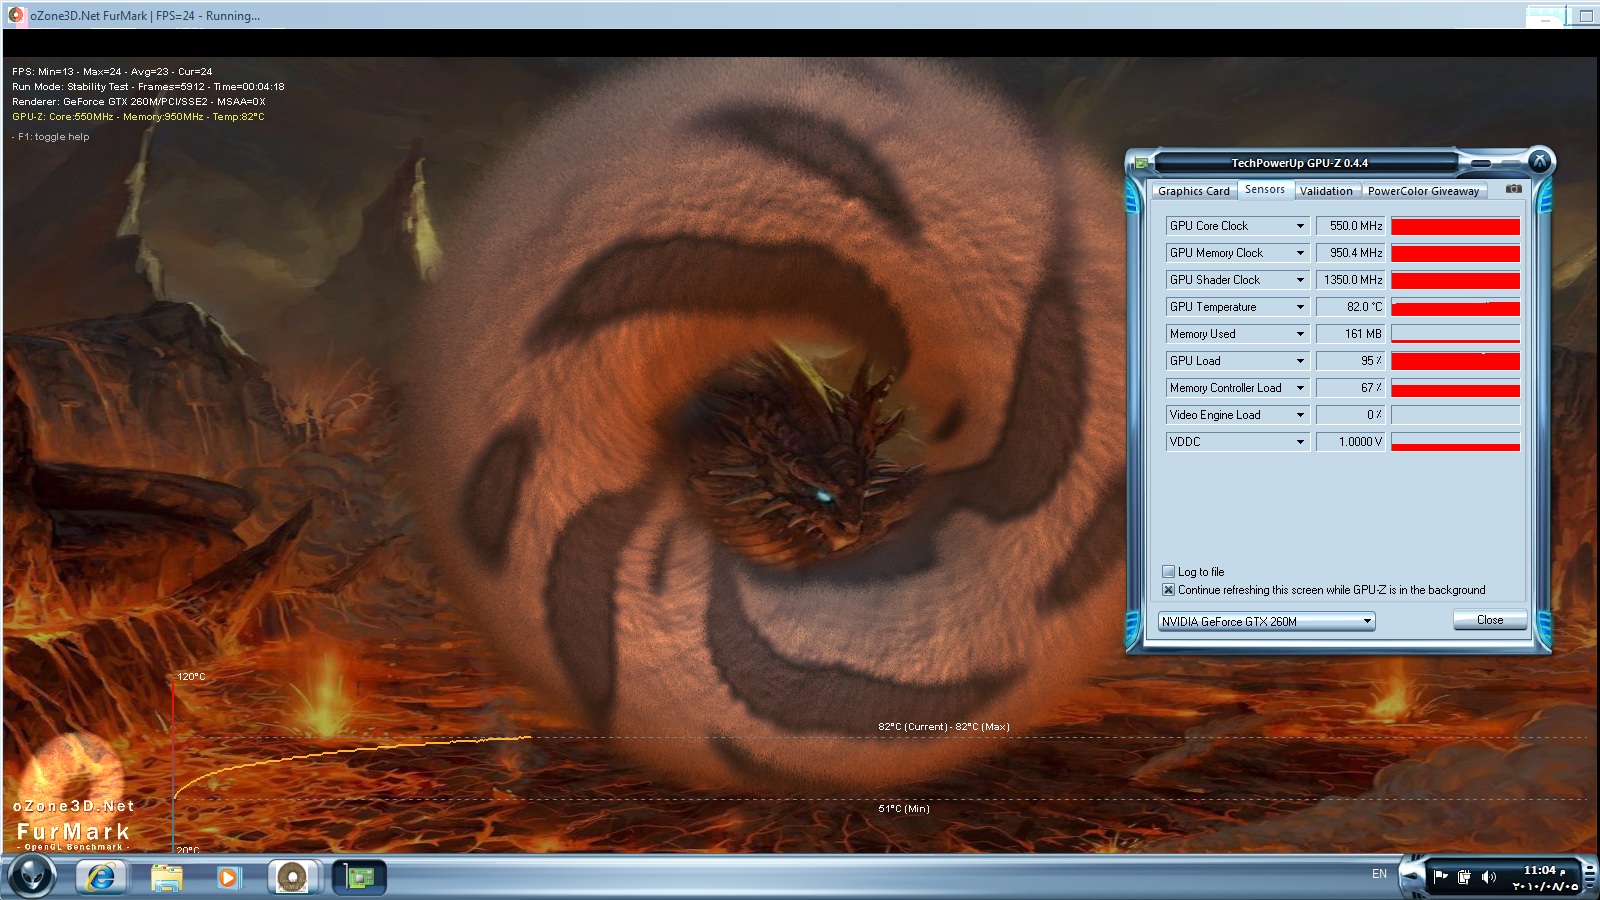1600x900 pixels.
Task: Open Memory Used sensor dropdown
Action: [1300, 334]
